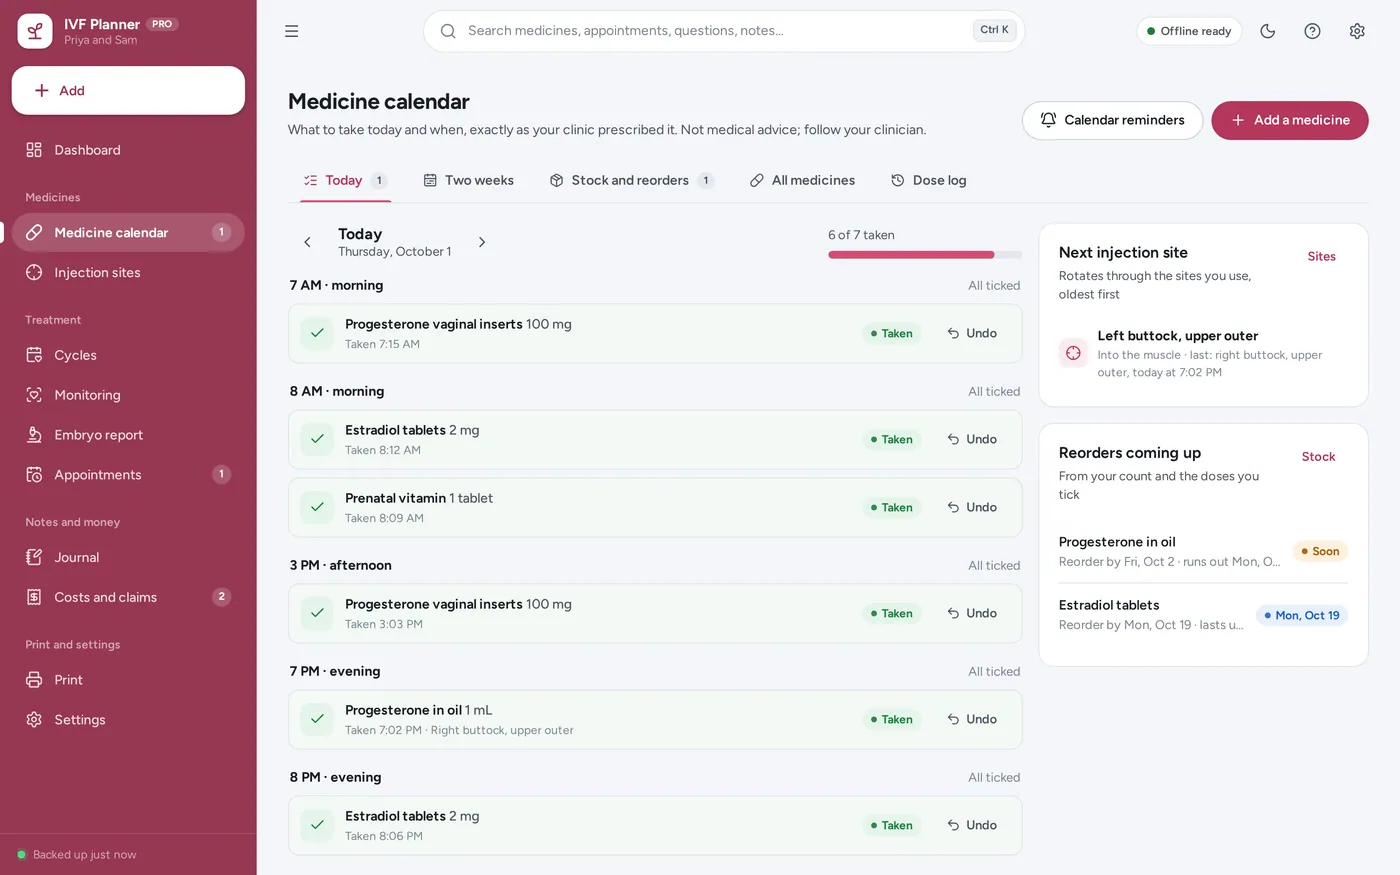Viewport: 1400px width, 875px height.
Task: Untick Prenatal vitamin dose checkbox
Action: [x=317, y=507]
